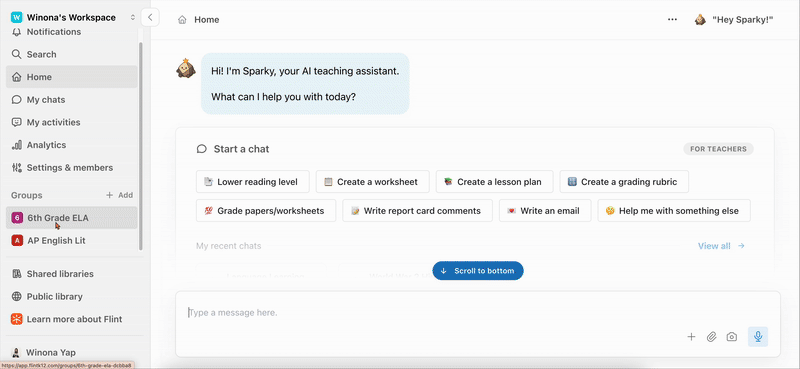Viewport: 800px width, 369px height.
Task: Open Shared libraries
Action: click(x=71, y=274)
